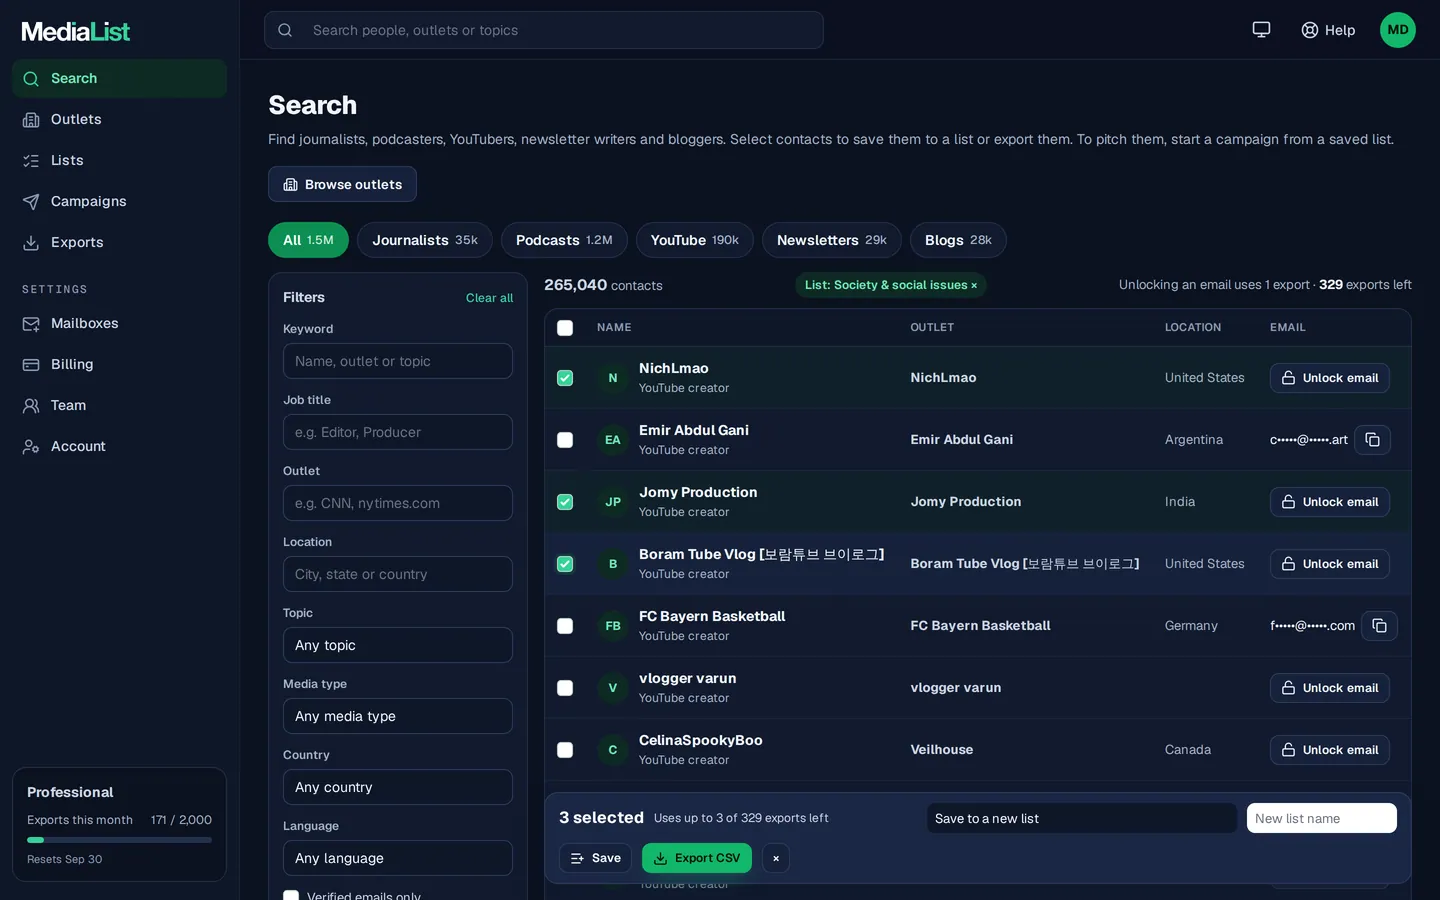
Task: Click the Browse outlets button
Action: coord(342,184)
